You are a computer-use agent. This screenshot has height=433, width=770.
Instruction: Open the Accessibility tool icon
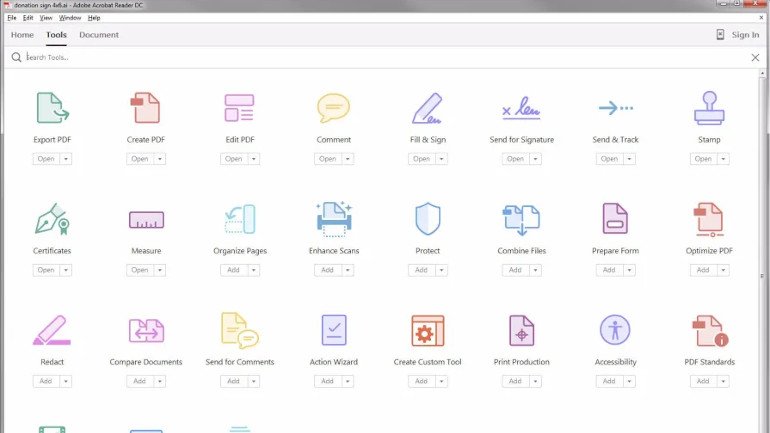click(615, 330)
